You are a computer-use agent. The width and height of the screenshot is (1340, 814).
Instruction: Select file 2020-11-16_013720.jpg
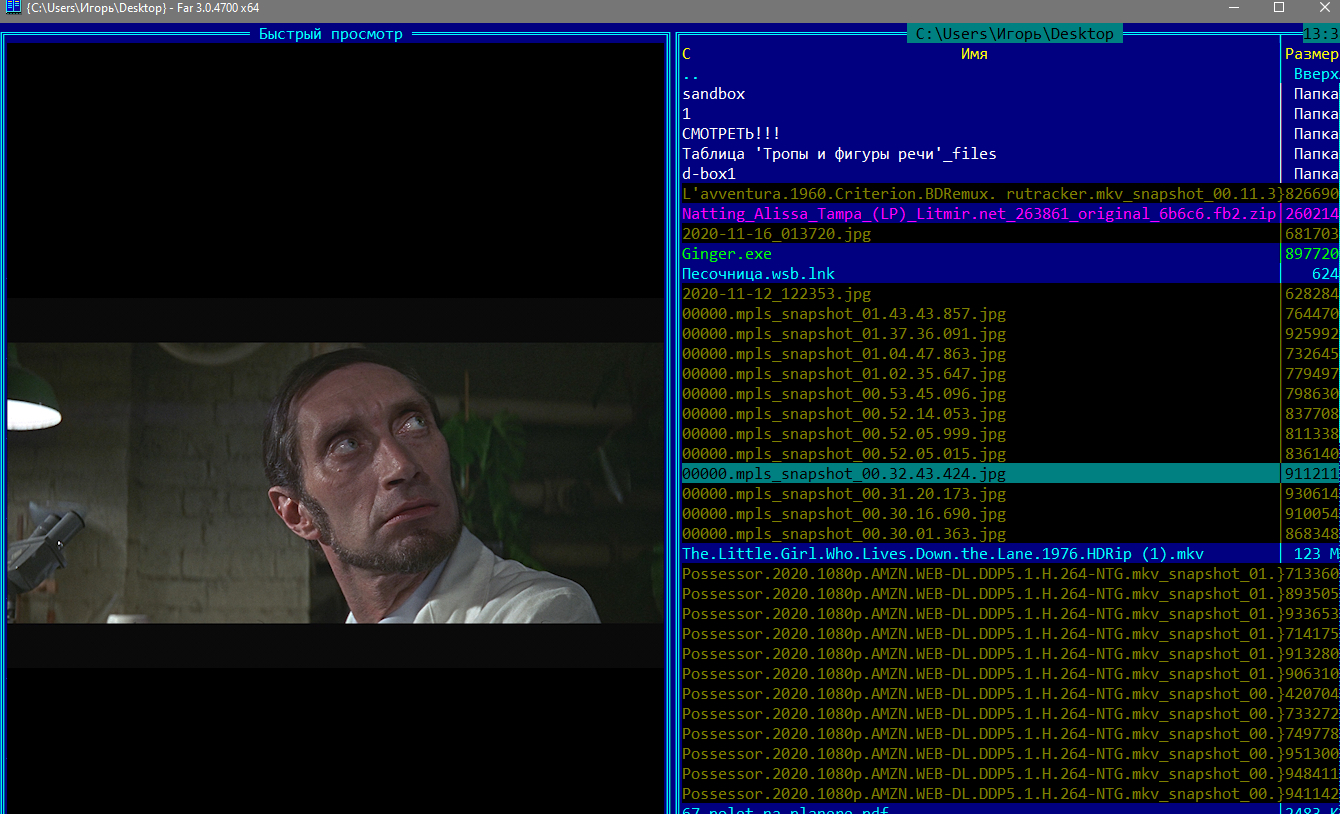click(776, 234)
